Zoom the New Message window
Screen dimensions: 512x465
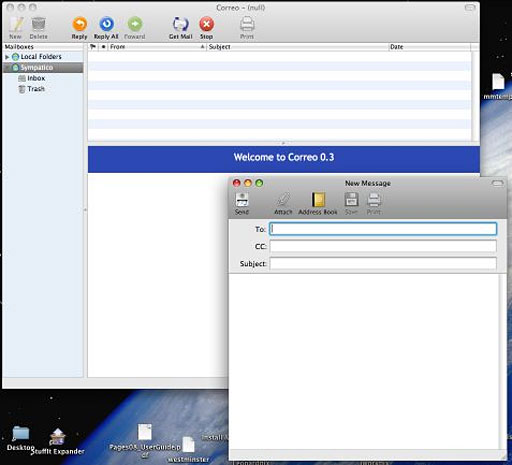[x=259, y=183]
